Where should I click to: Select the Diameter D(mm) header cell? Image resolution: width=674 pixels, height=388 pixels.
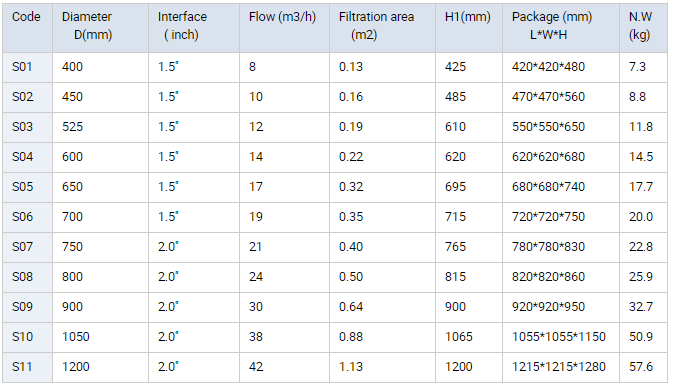(x=101, y=28)
